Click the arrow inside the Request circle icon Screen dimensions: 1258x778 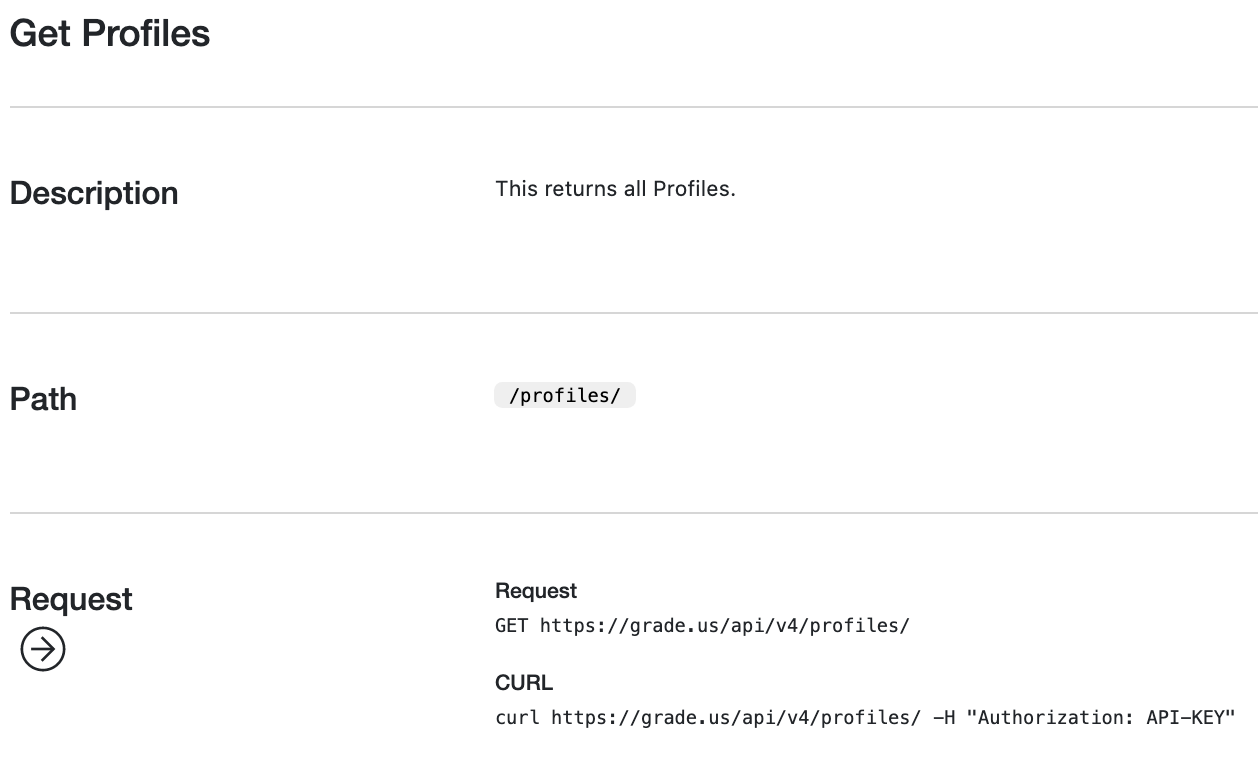[x=44, y=648]
